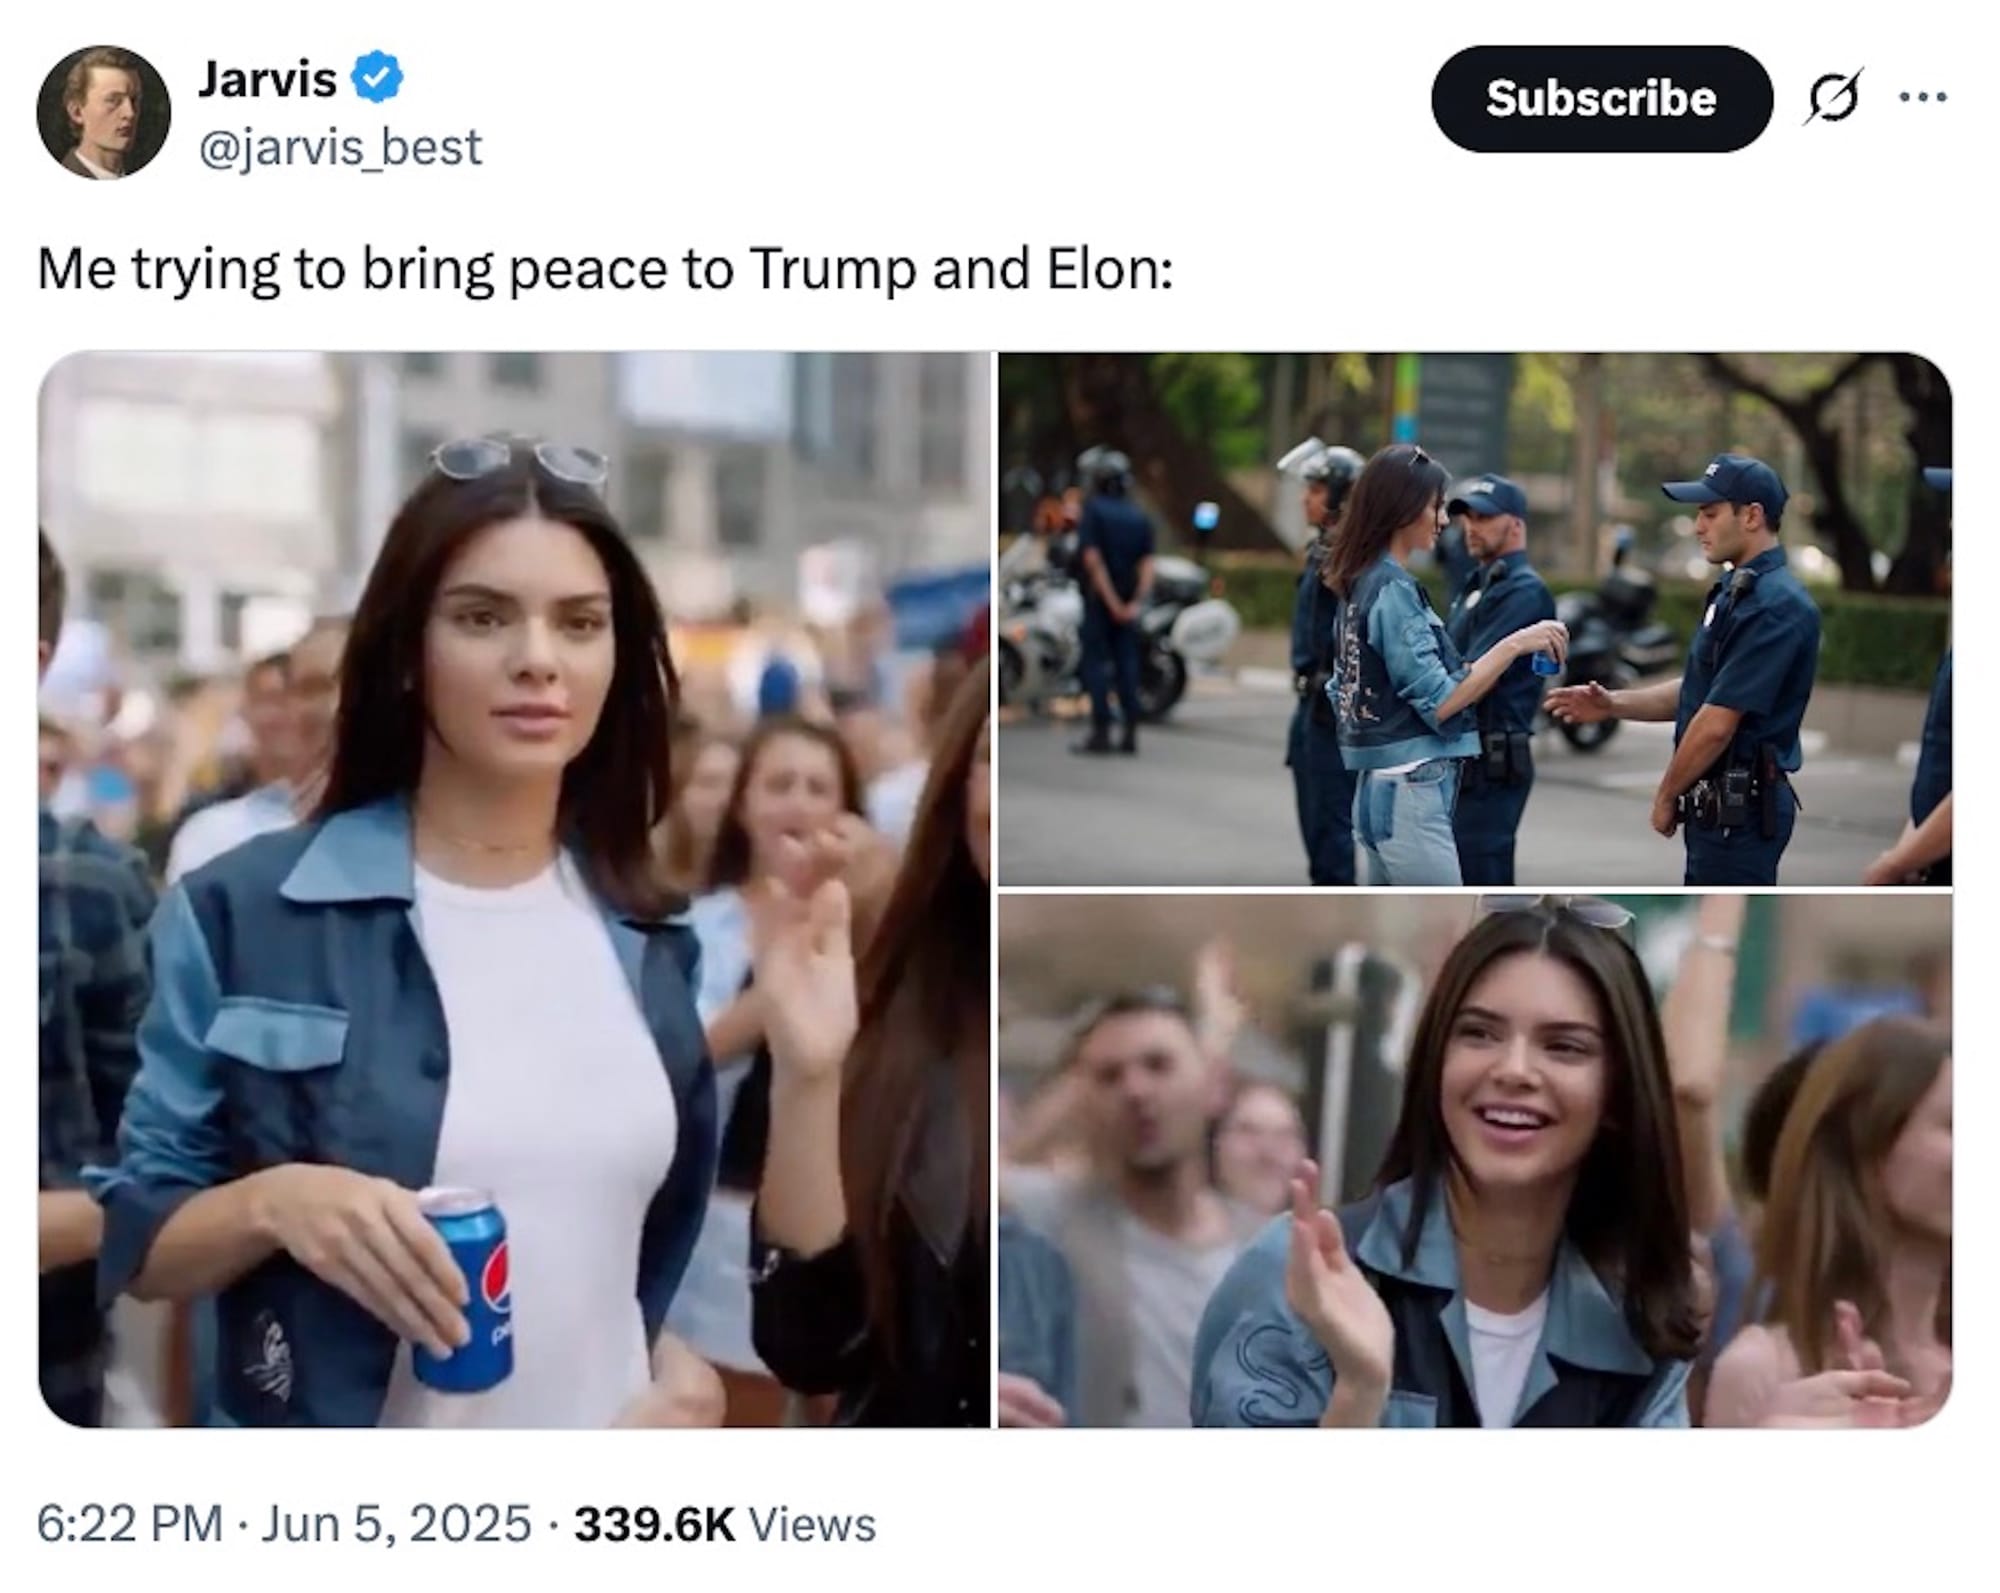2000x1593 pixels.
Task: Click the tweet text about Trump and Elon
Action: [605, 270]
